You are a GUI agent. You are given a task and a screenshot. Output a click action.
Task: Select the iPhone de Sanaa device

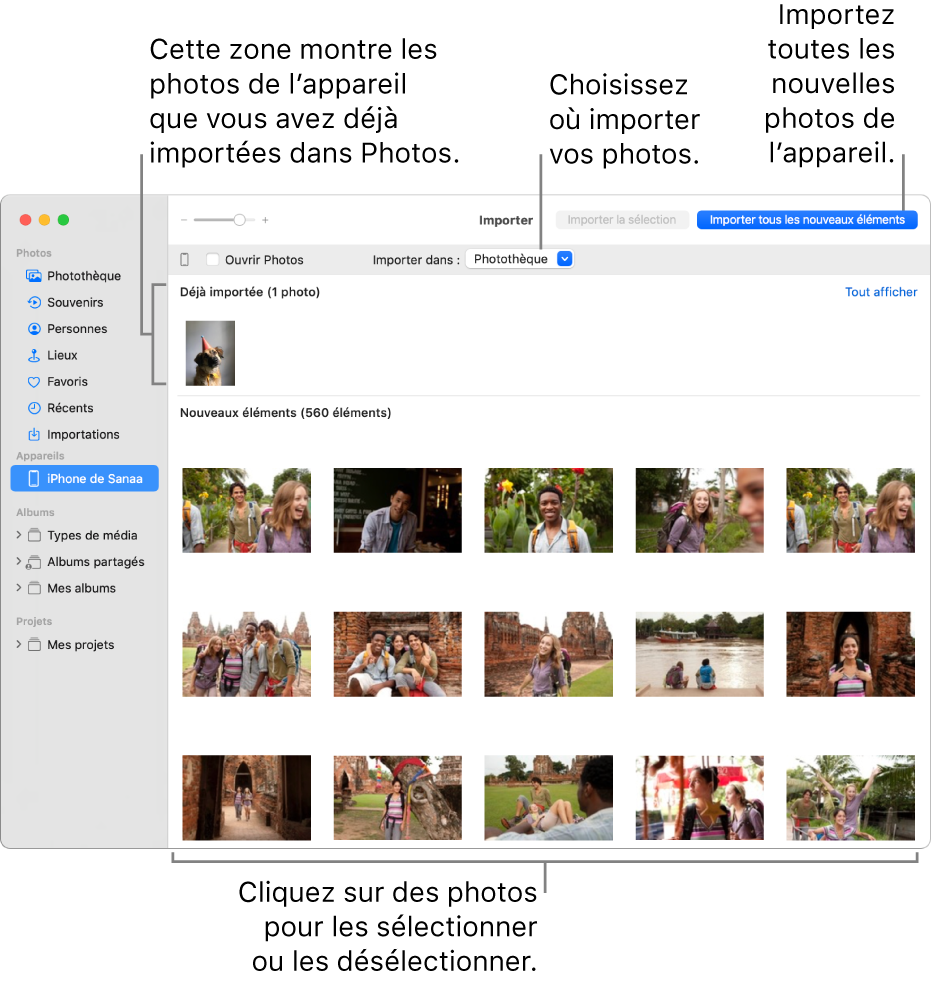(x=84, y=478)
